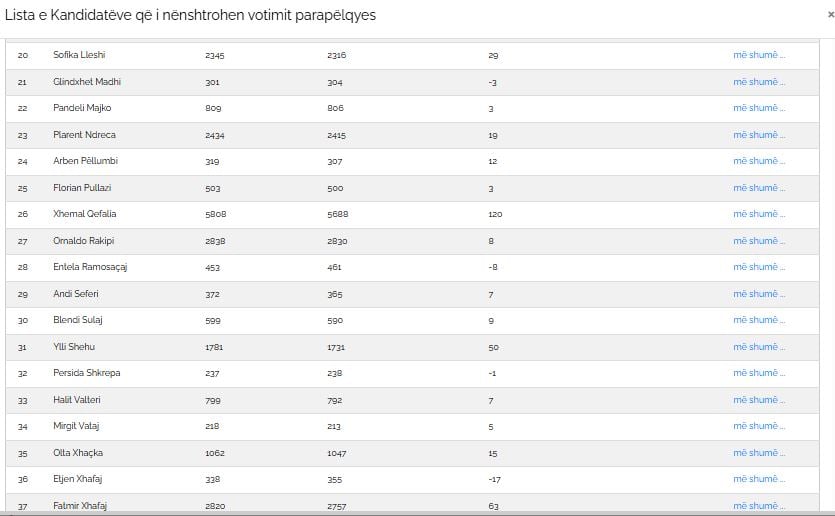
Task: Open 'më shumë' link for Glindxhet Madhi
Action: tap(759, 81)
